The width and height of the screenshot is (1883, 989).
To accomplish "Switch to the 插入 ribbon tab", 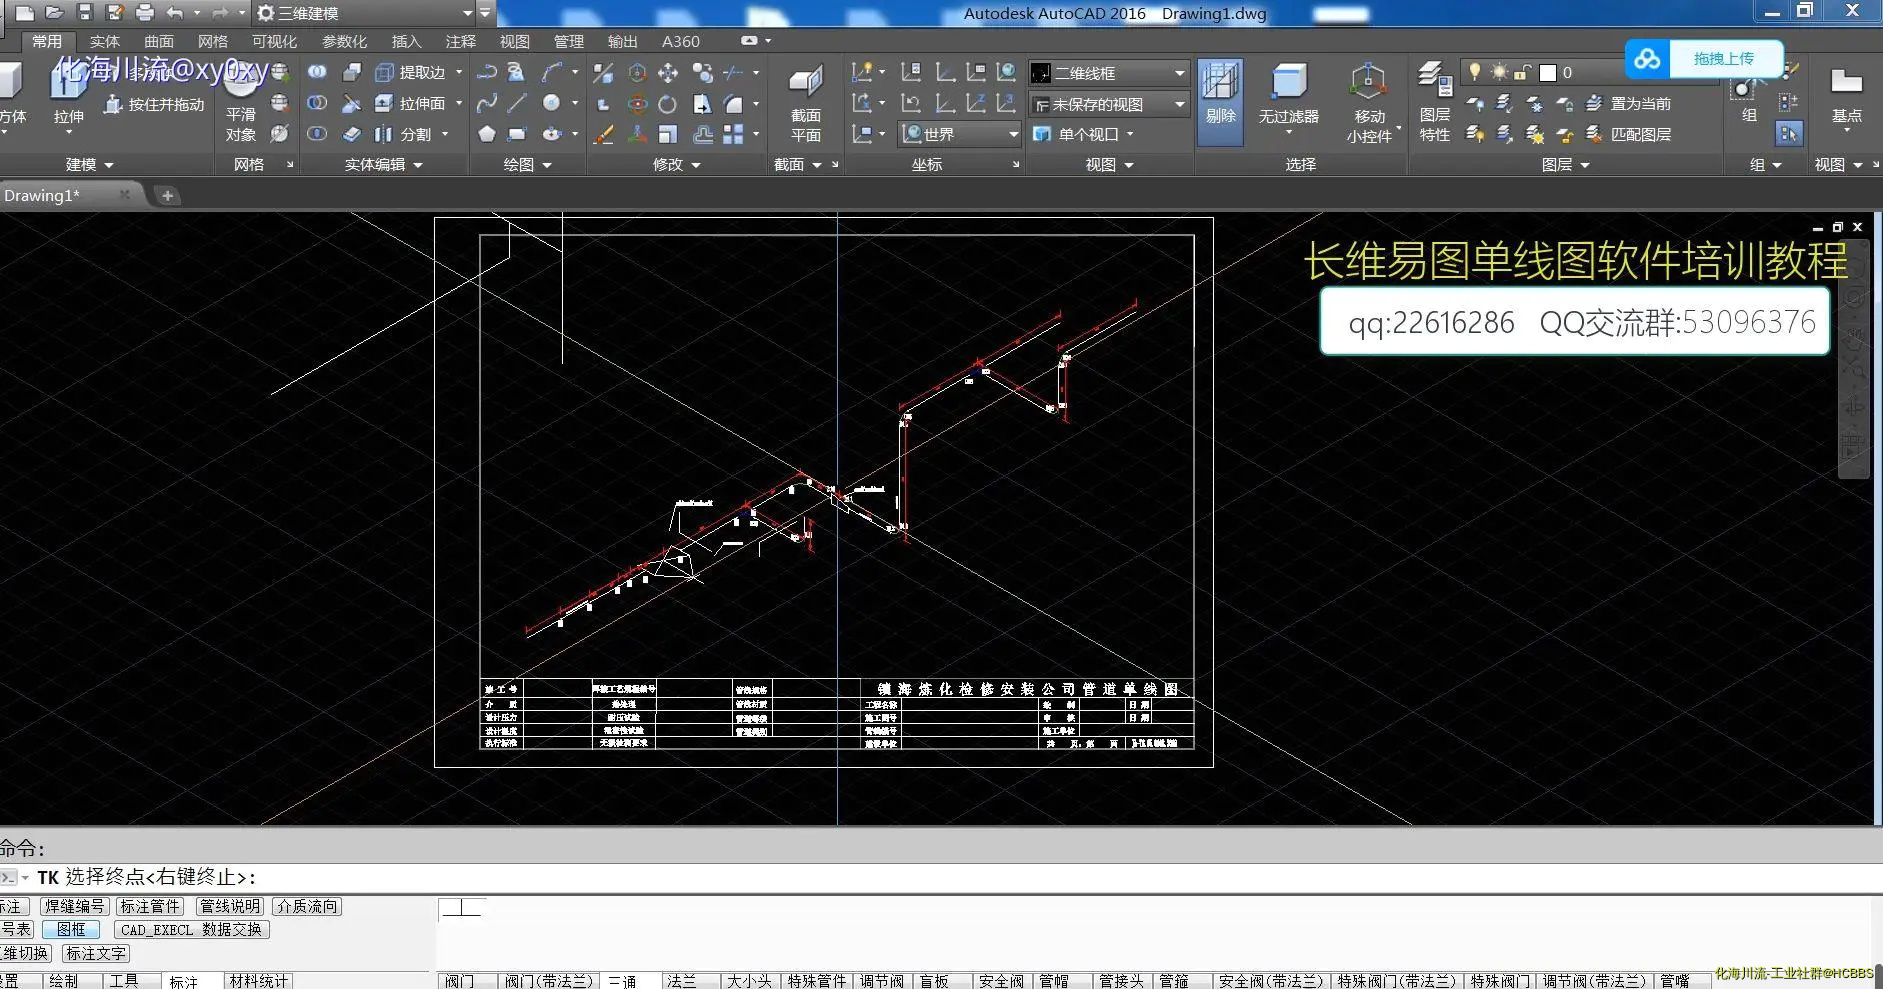I will coord(406,41).
